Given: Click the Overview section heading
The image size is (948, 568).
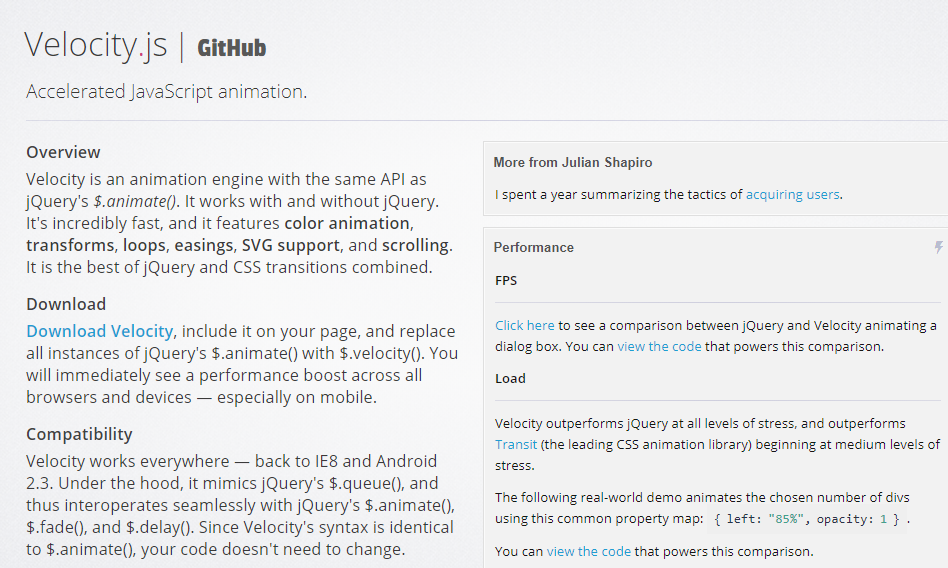Looking at the screenshot, I should 63,152.
